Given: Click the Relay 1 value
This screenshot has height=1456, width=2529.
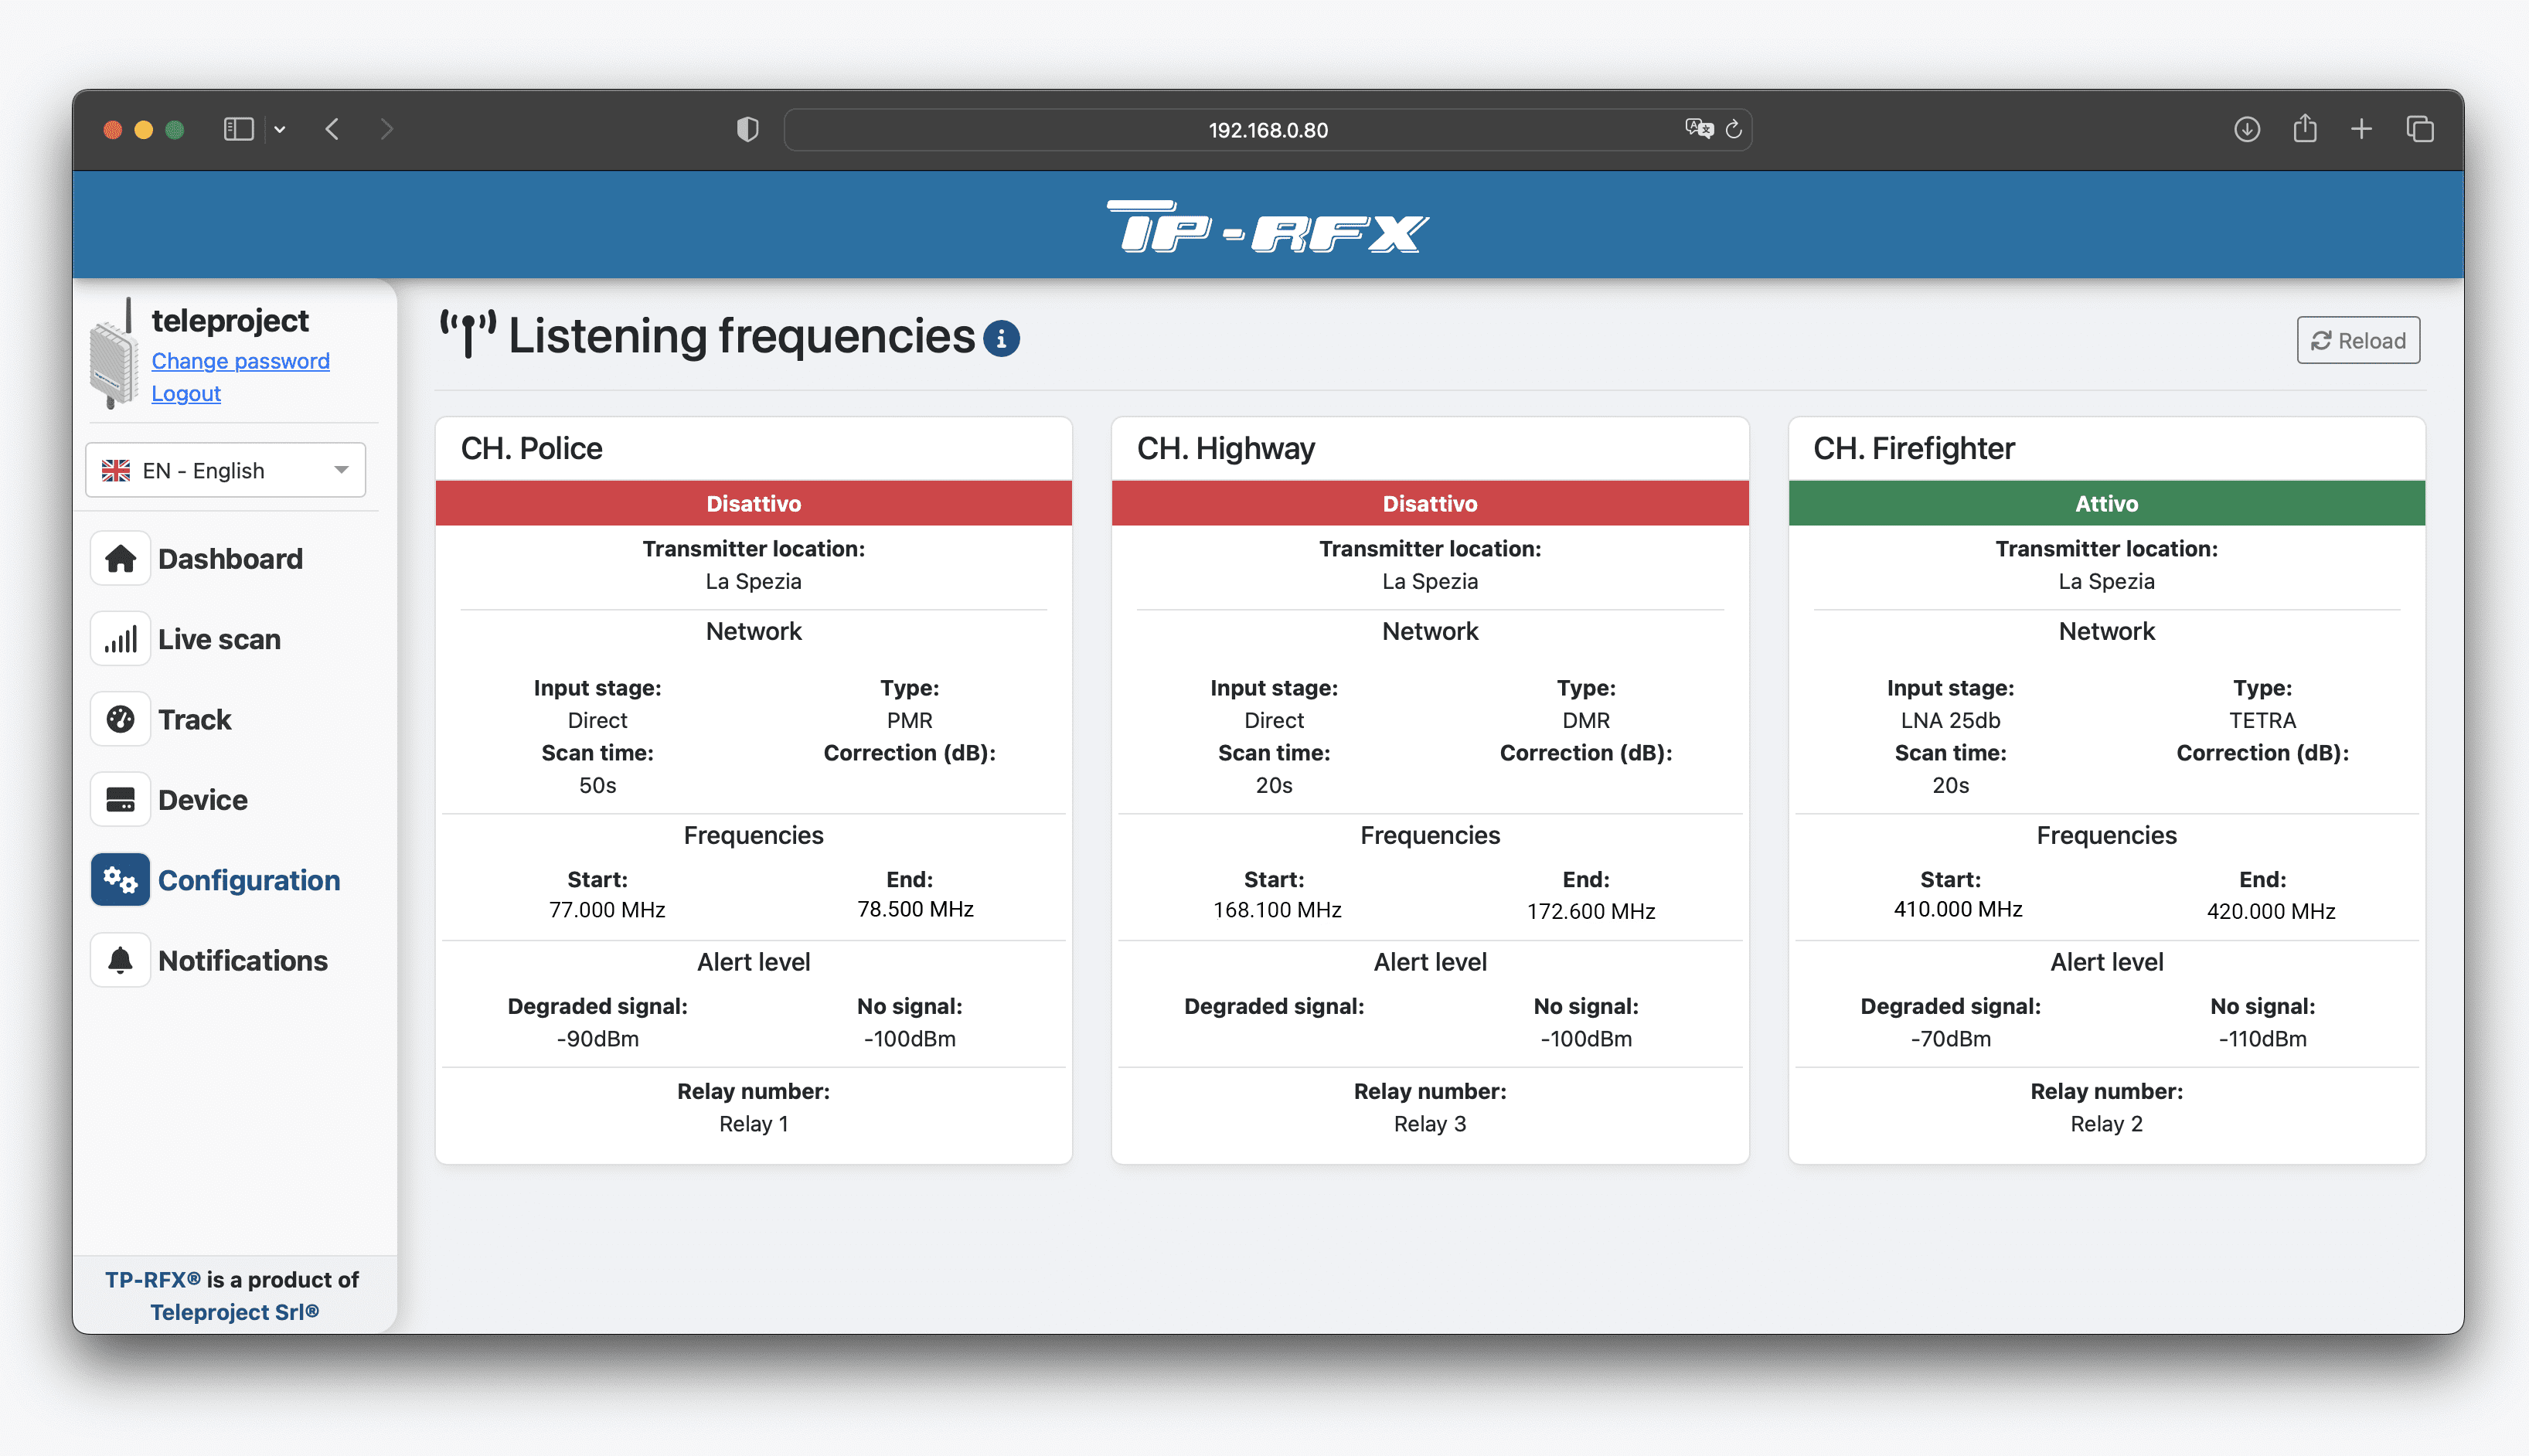Looking at the screenshot, I should click(753, 1123).
